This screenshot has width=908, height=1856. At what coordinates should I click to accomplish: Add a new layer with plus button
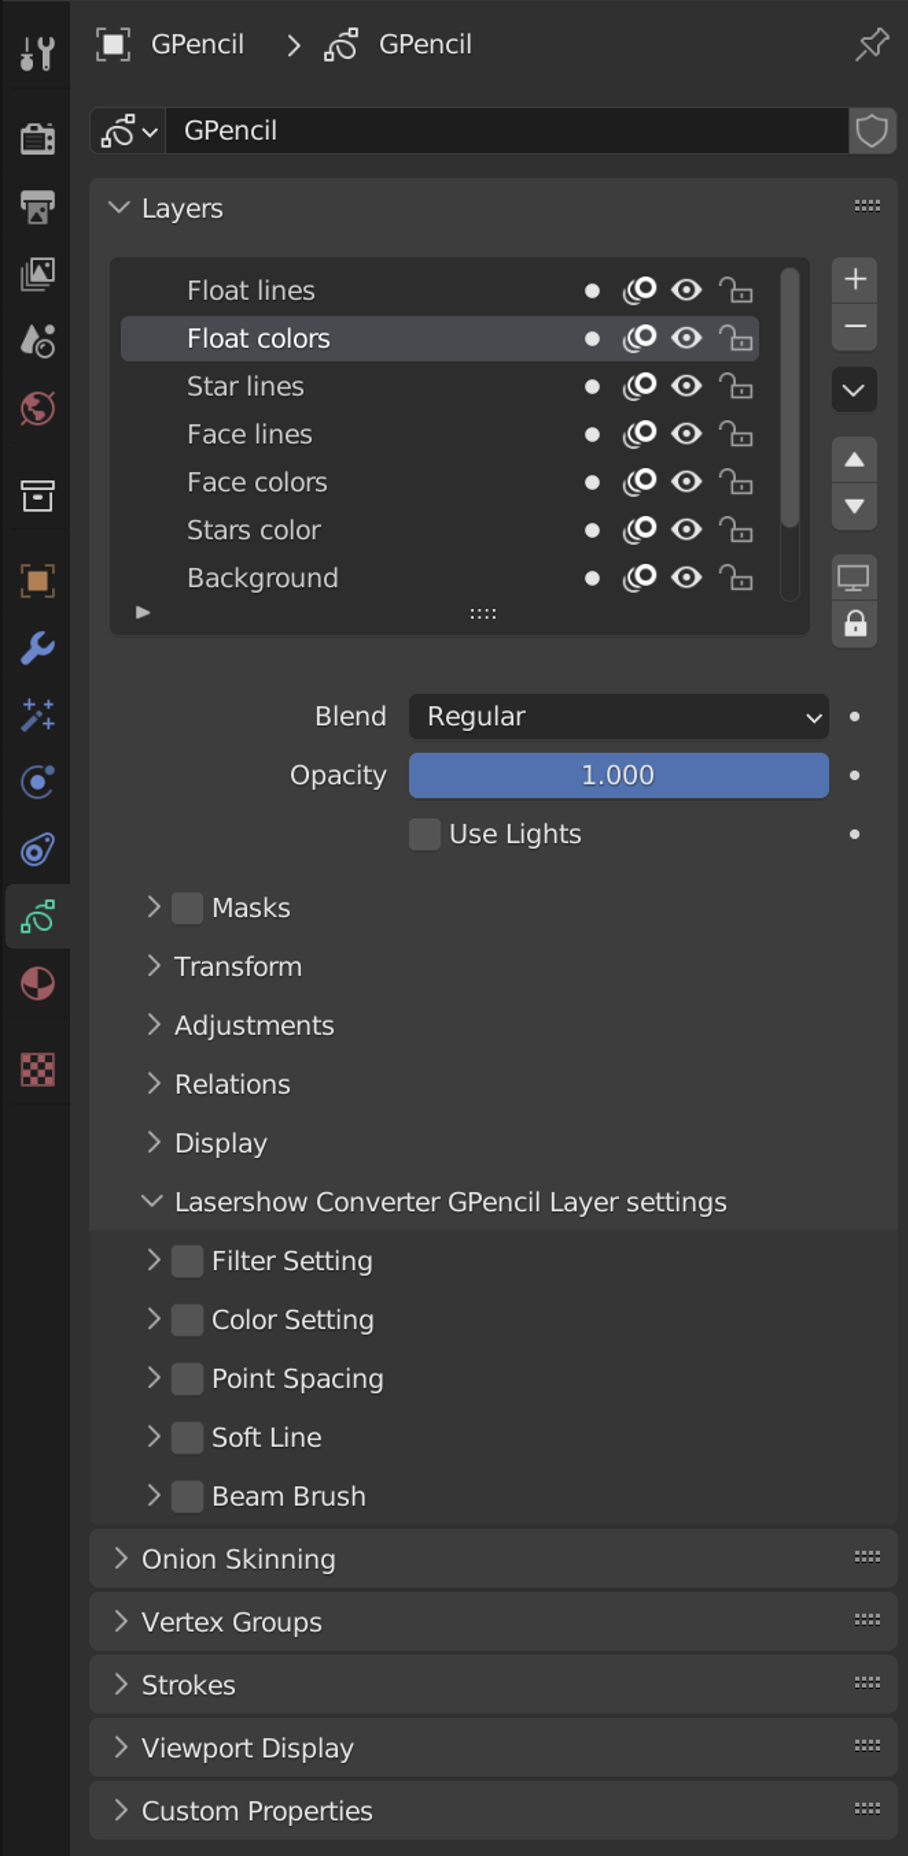855,279
